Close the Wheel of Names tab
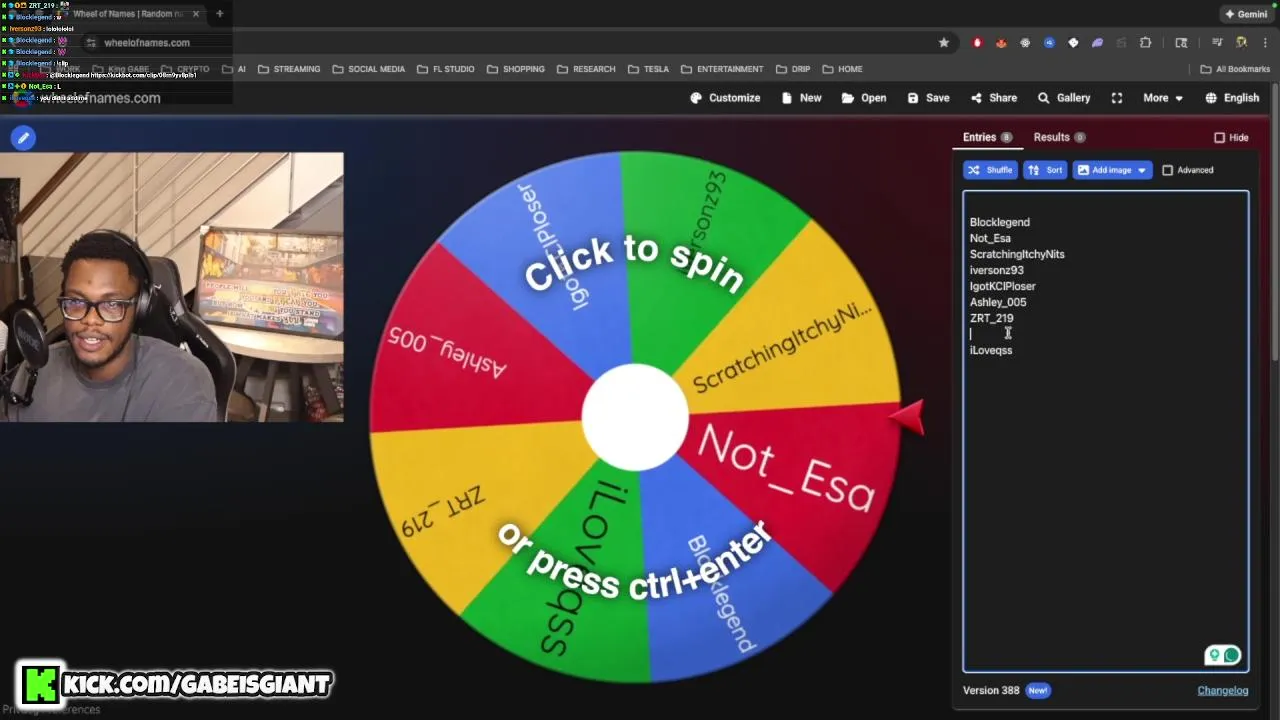 pyautogui.click(x=196, y=14)
